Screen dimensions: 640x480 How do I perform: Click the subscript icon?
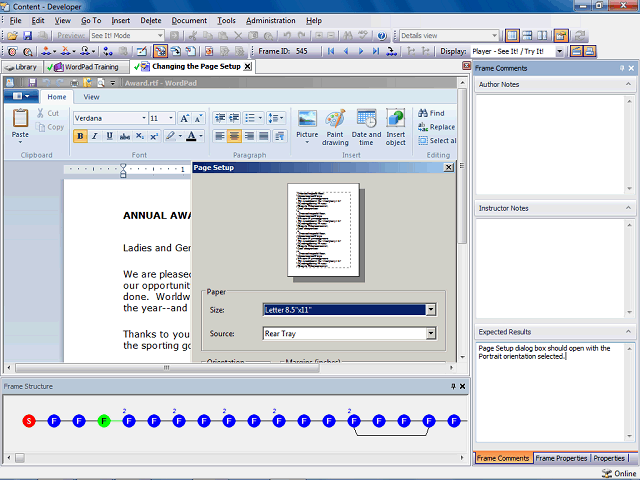pyautogui.click(x=140, y=136)
